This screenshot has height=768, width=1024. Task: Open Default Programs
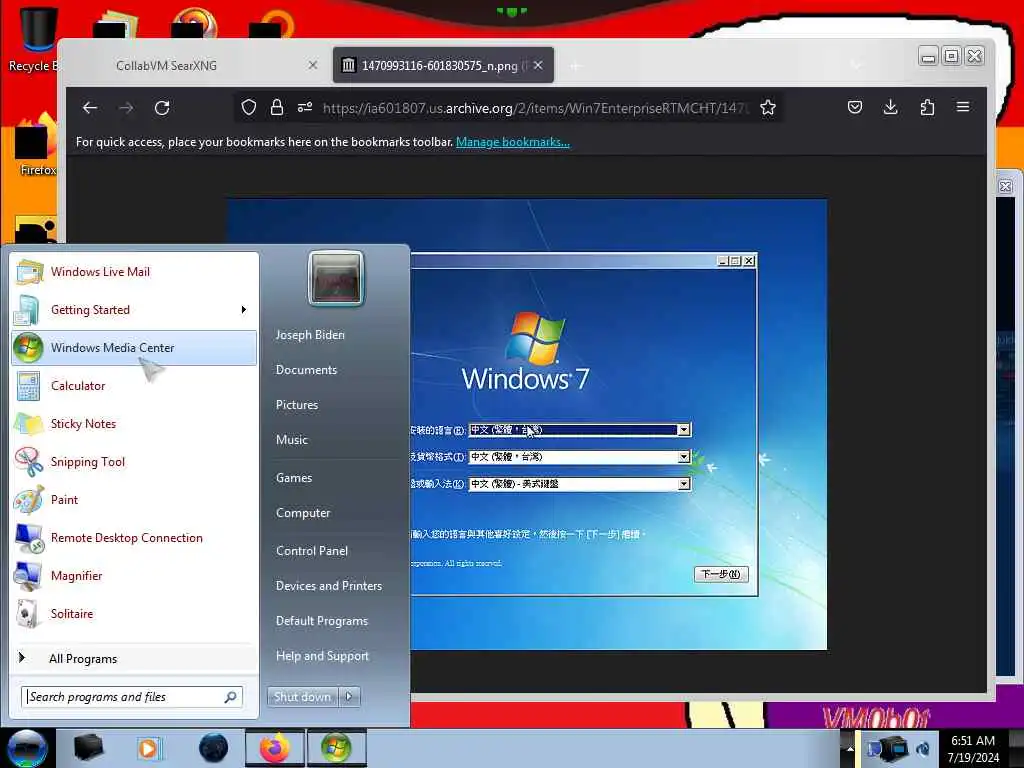[321, 621]
